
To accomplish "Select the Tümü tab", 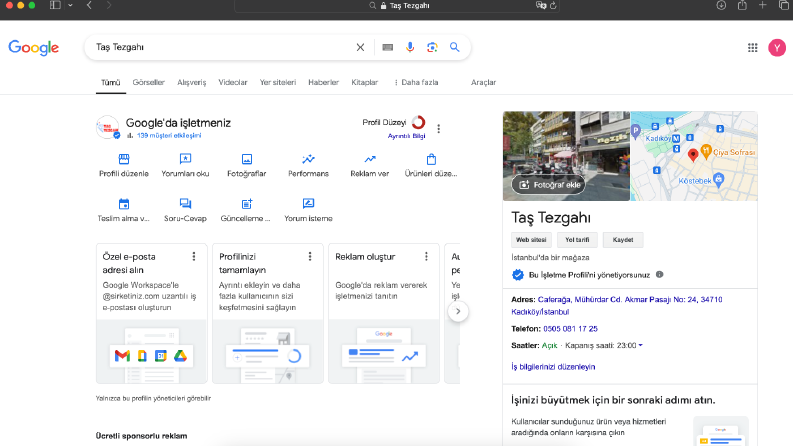I will pyautogui.click(x=111, y=82).
